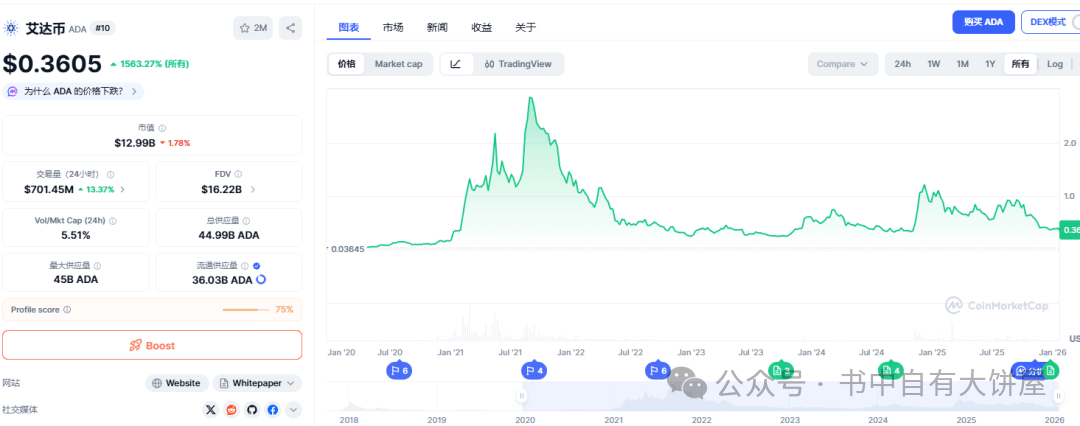Expand the 交易量 $701.45M detail chevron
Image resolution: width=1080 pixels, height=426 pixels.
click(123, 189)
